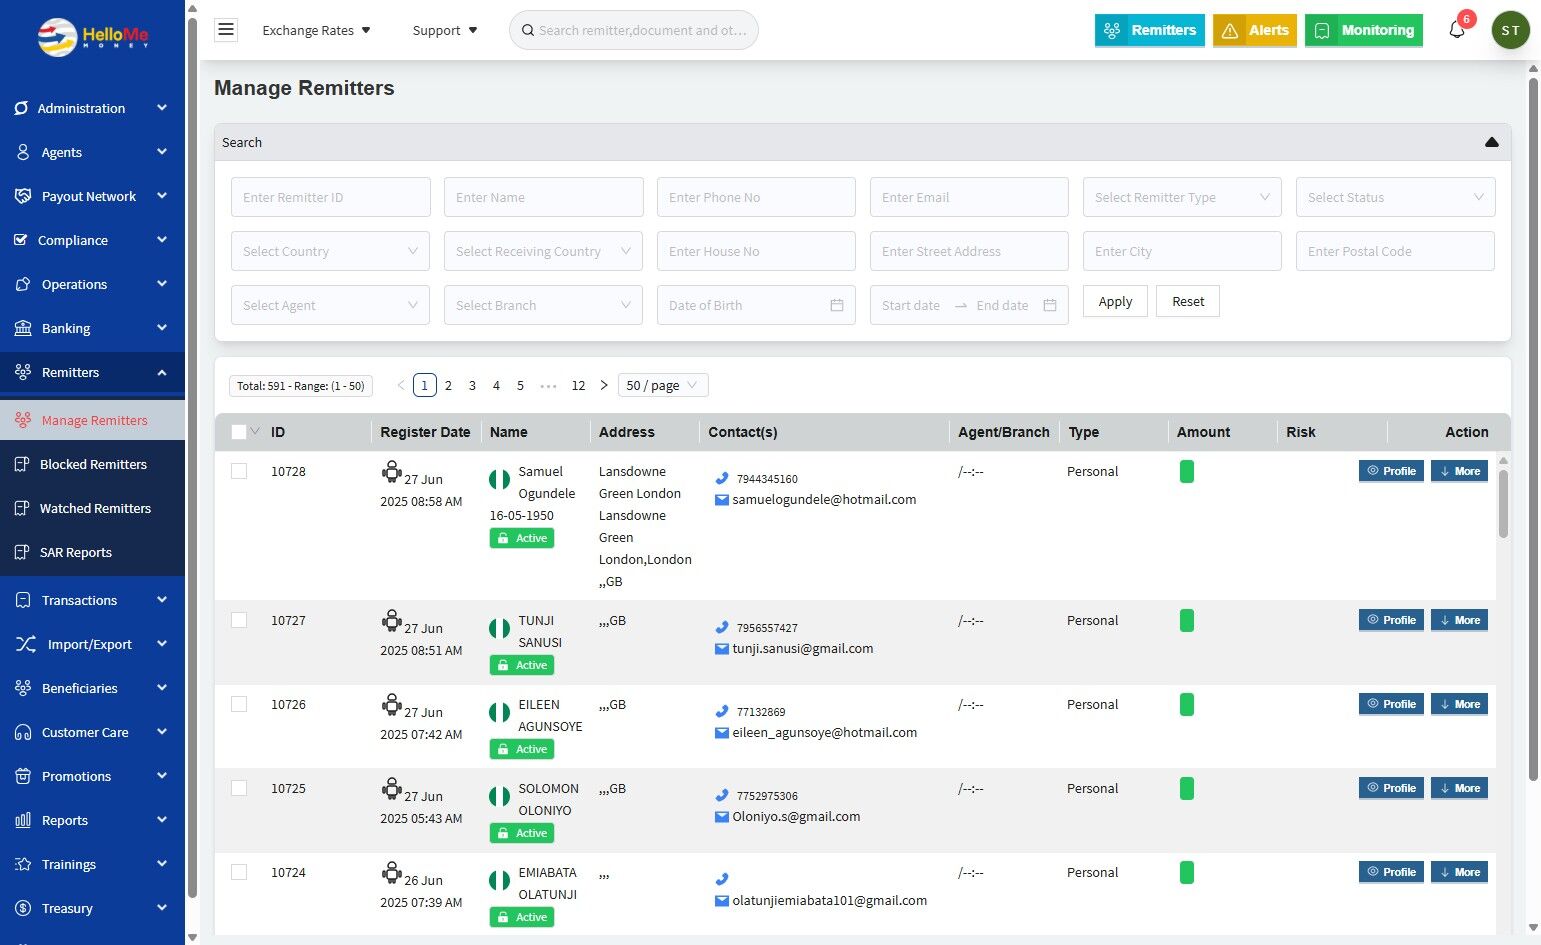Open Watched Remitters in the sidebar
1541x945 pixels.
(92, 508)
